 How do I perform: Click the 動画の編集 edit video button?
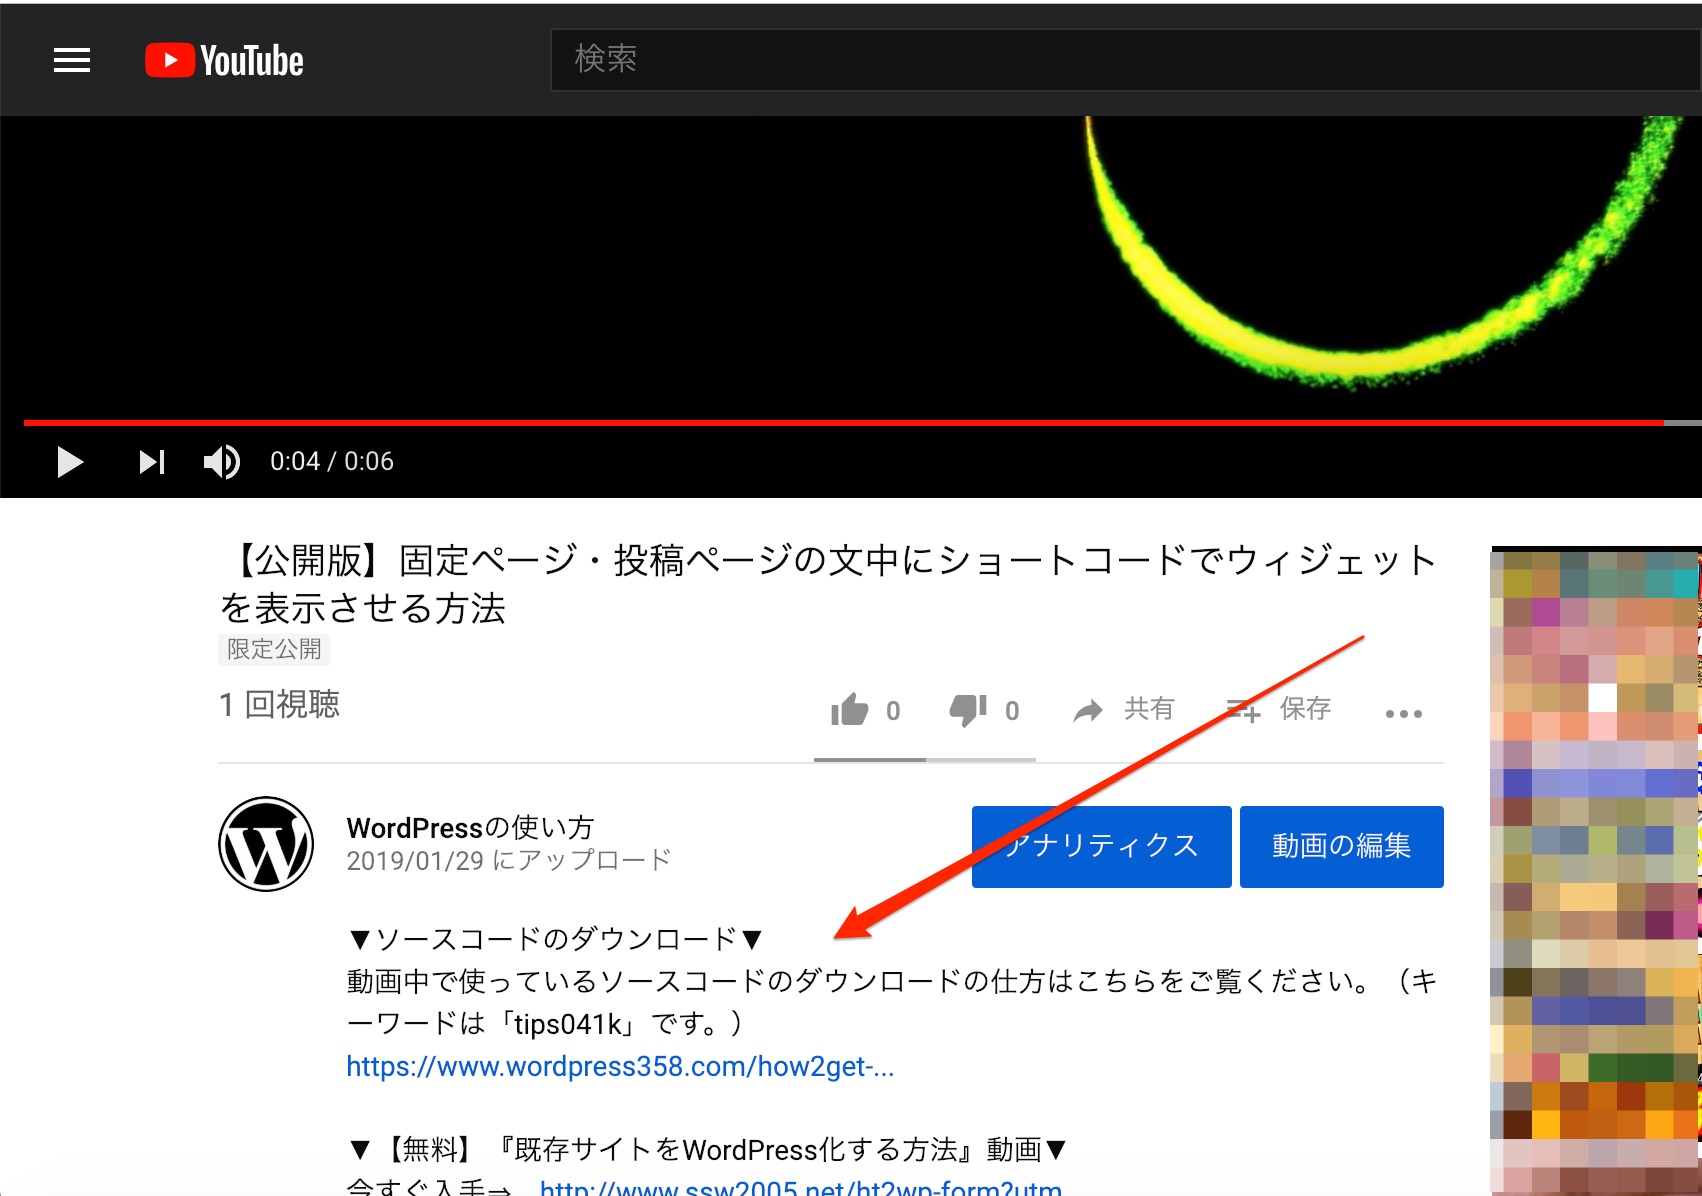pos(1341,846)
